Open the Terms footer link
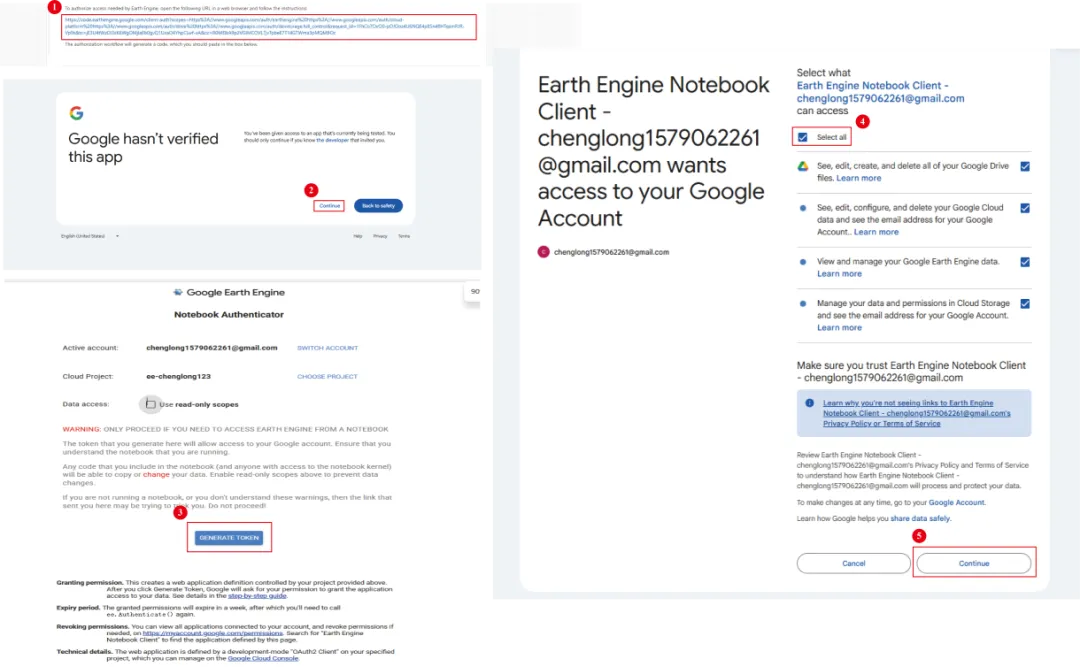Screen dimensions: 1080x667 point(404,236)
